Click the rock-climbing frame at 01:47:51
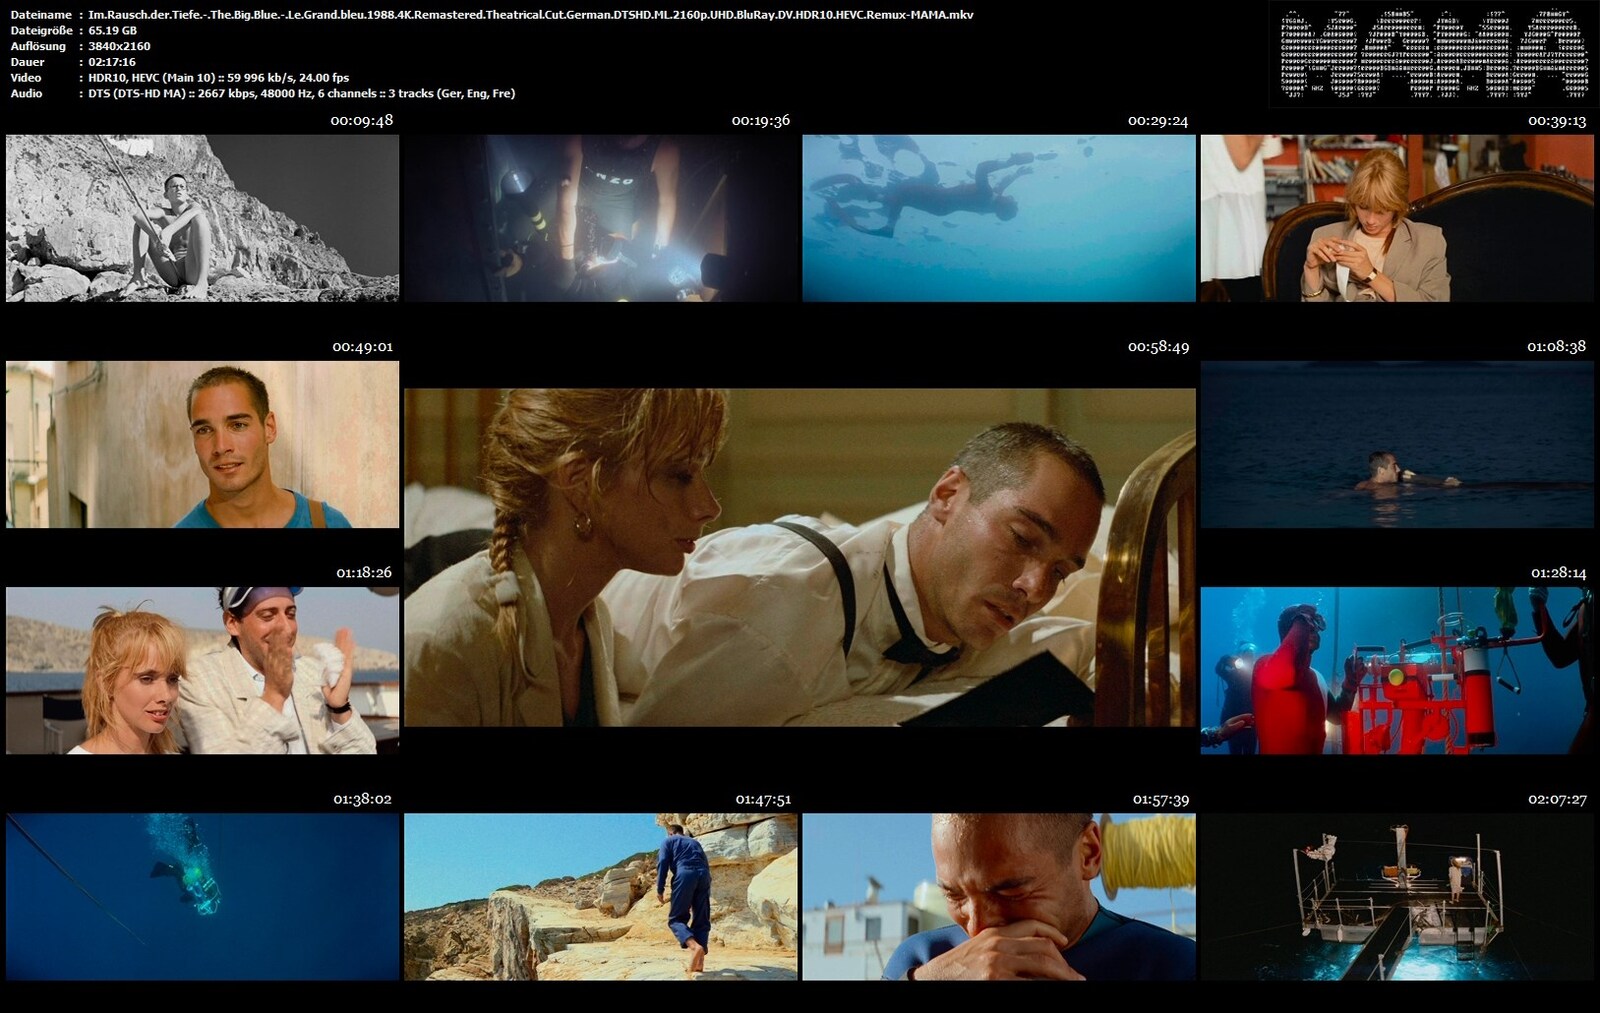Image resolution: width=1600 pixels, height=1013 pixels. click(x=601, y=897)
